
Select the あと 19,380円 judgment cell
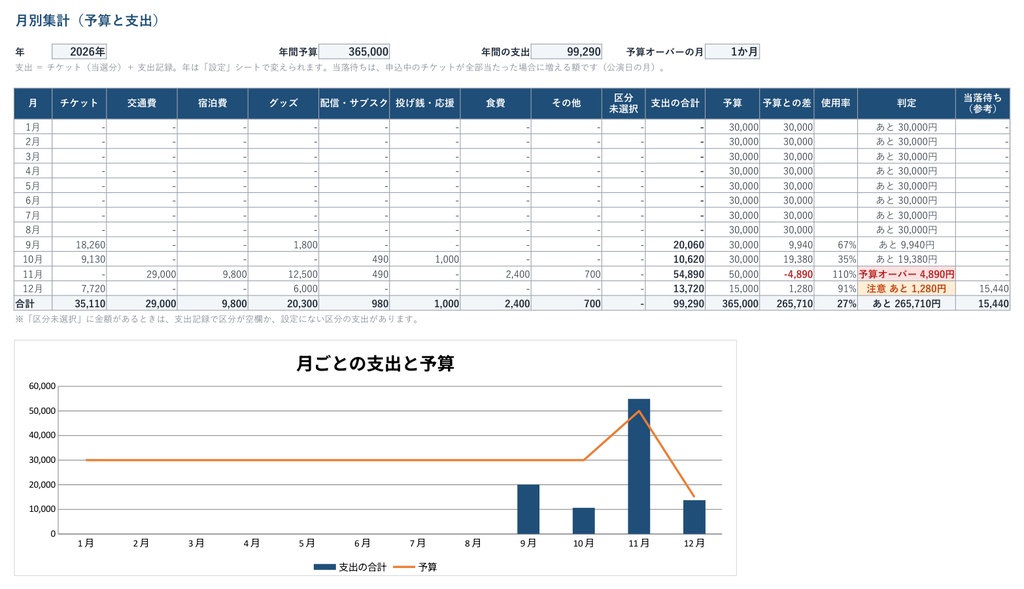click(906, 259)
